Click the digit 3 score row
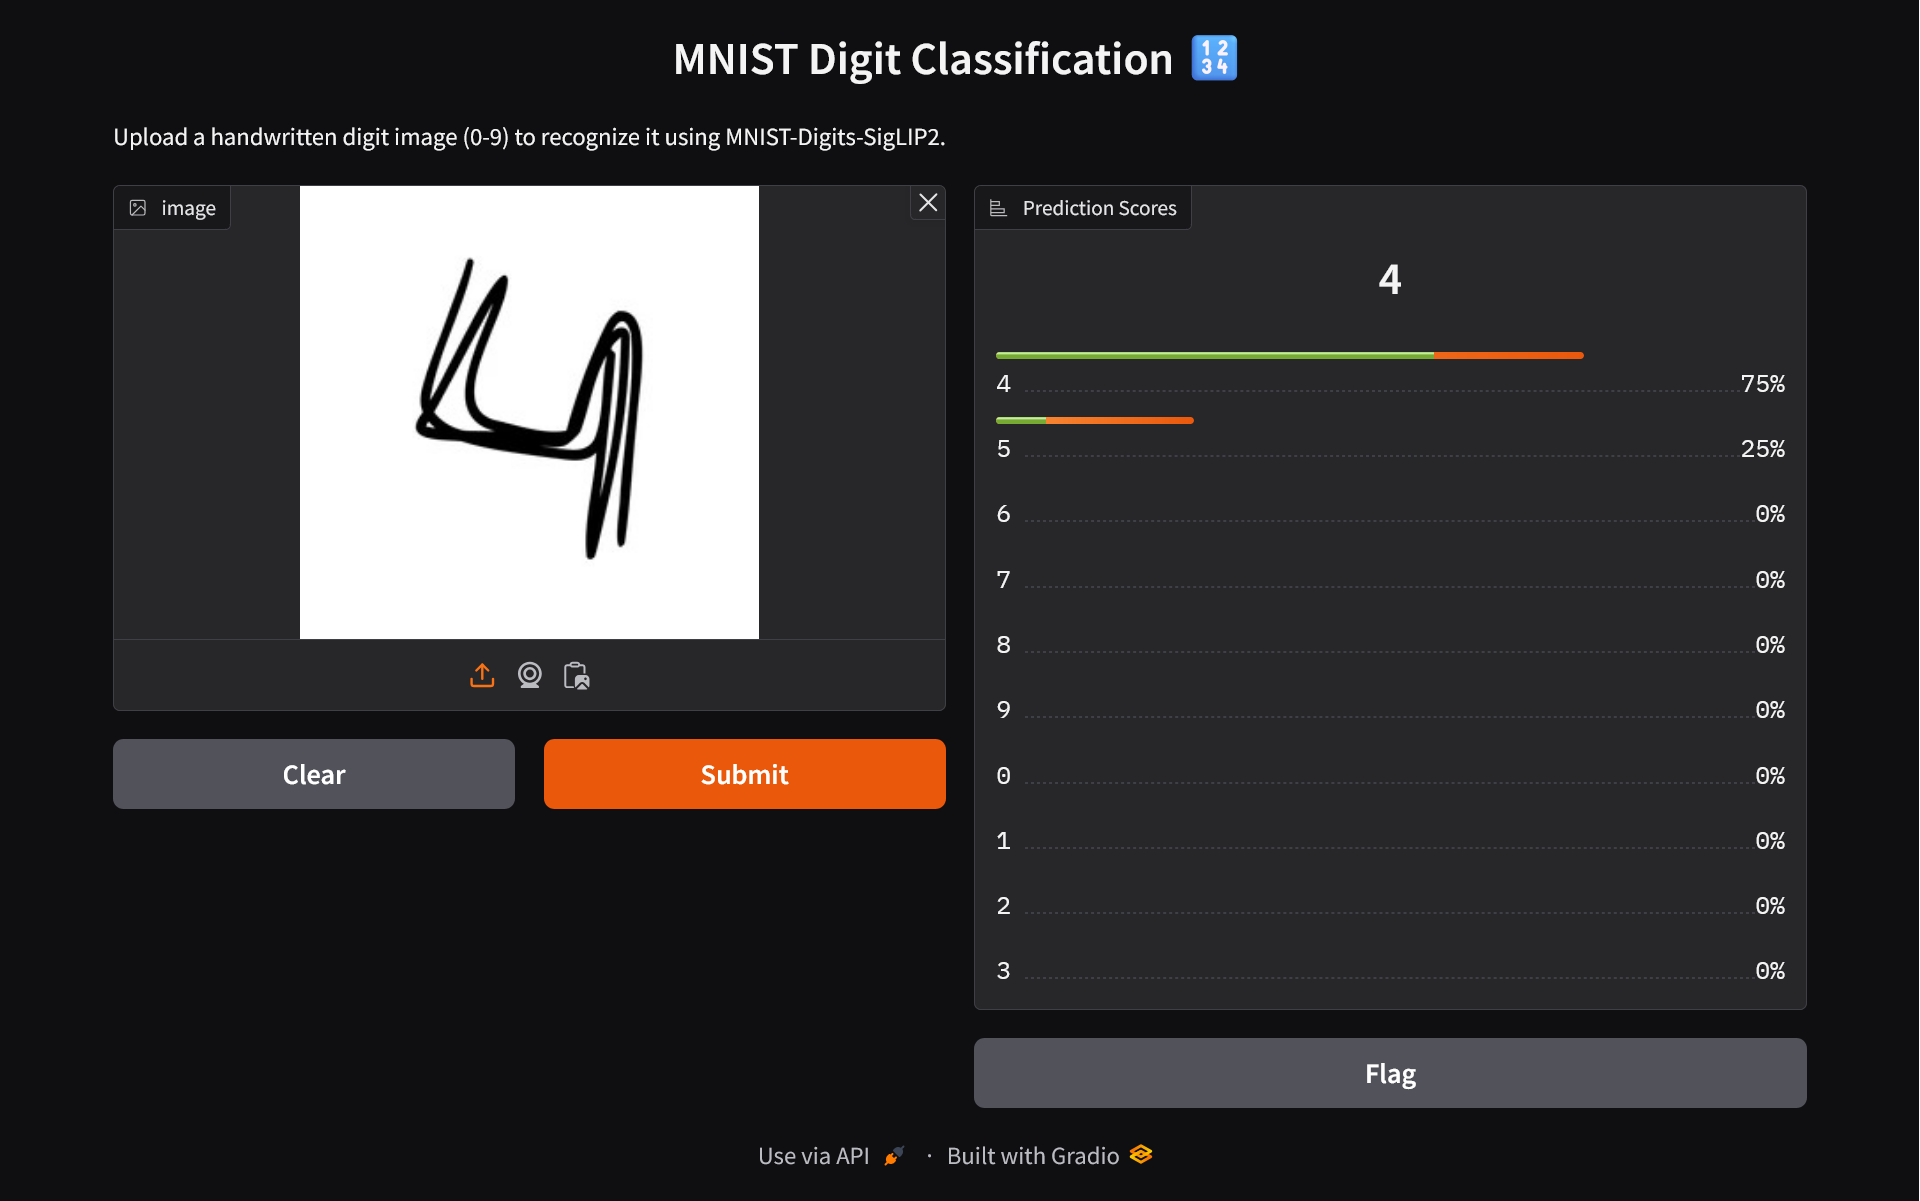This screenshot has height=1201, width=1920. tap(1389, 971)
